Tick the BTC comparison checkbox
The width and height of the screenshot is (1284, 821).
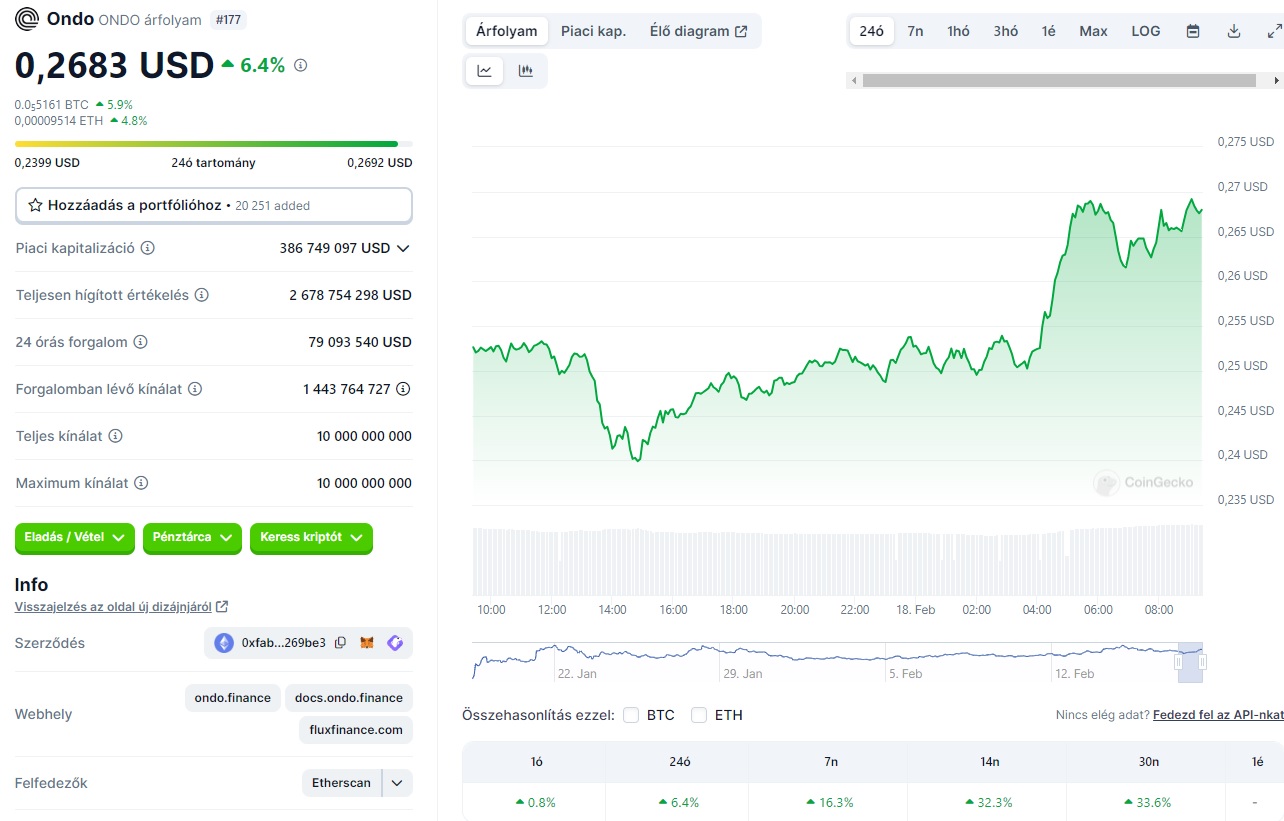coord(631,715)
